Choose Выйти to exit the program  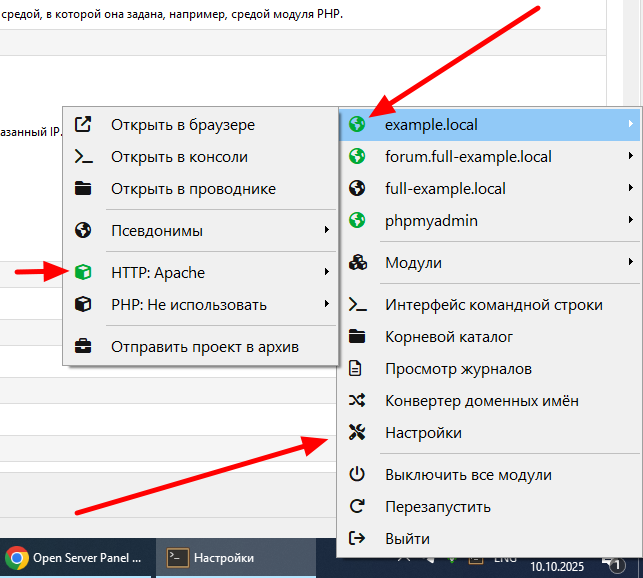pyautogui.click(x=489, y=539)
